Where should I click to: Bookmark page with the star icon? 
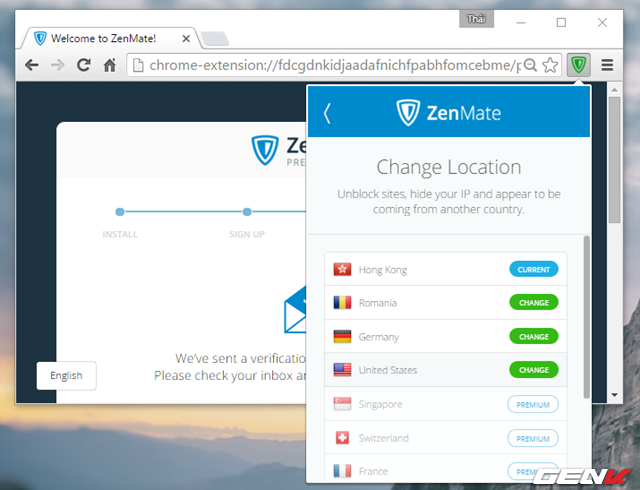pyautogui.click(x=550, y=65)
